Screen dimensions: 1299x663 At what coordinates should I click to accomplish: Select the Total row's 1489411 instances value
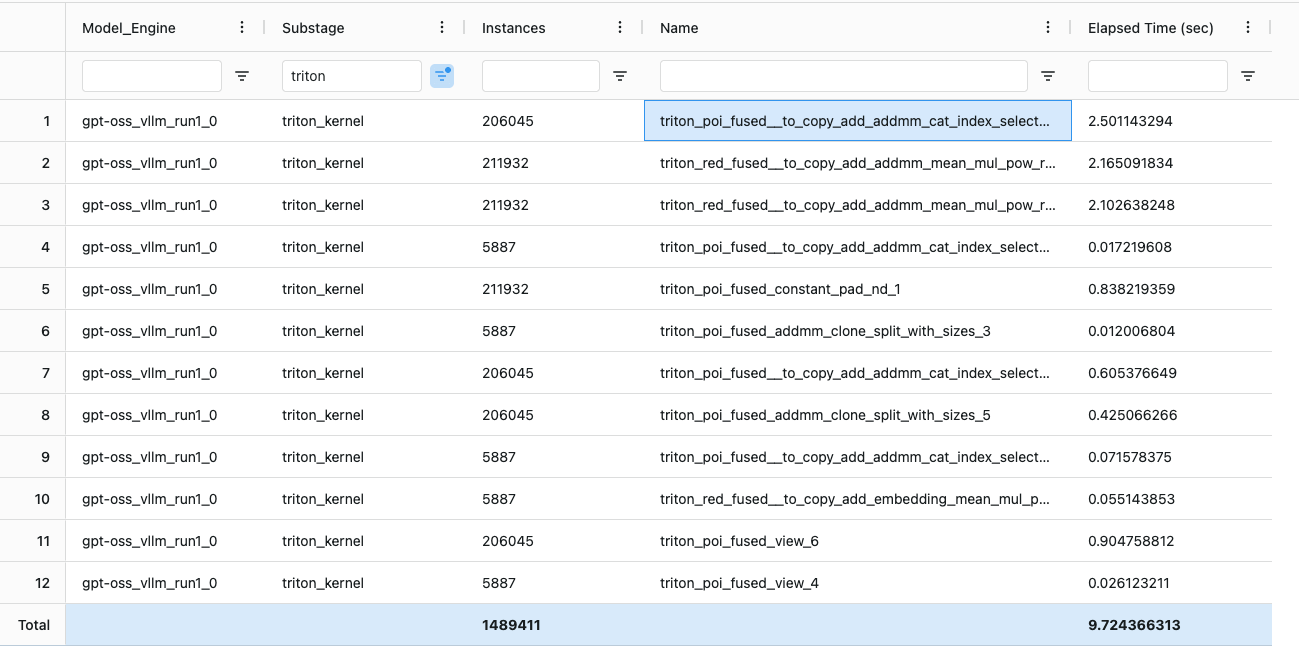(x=512, y=624)
